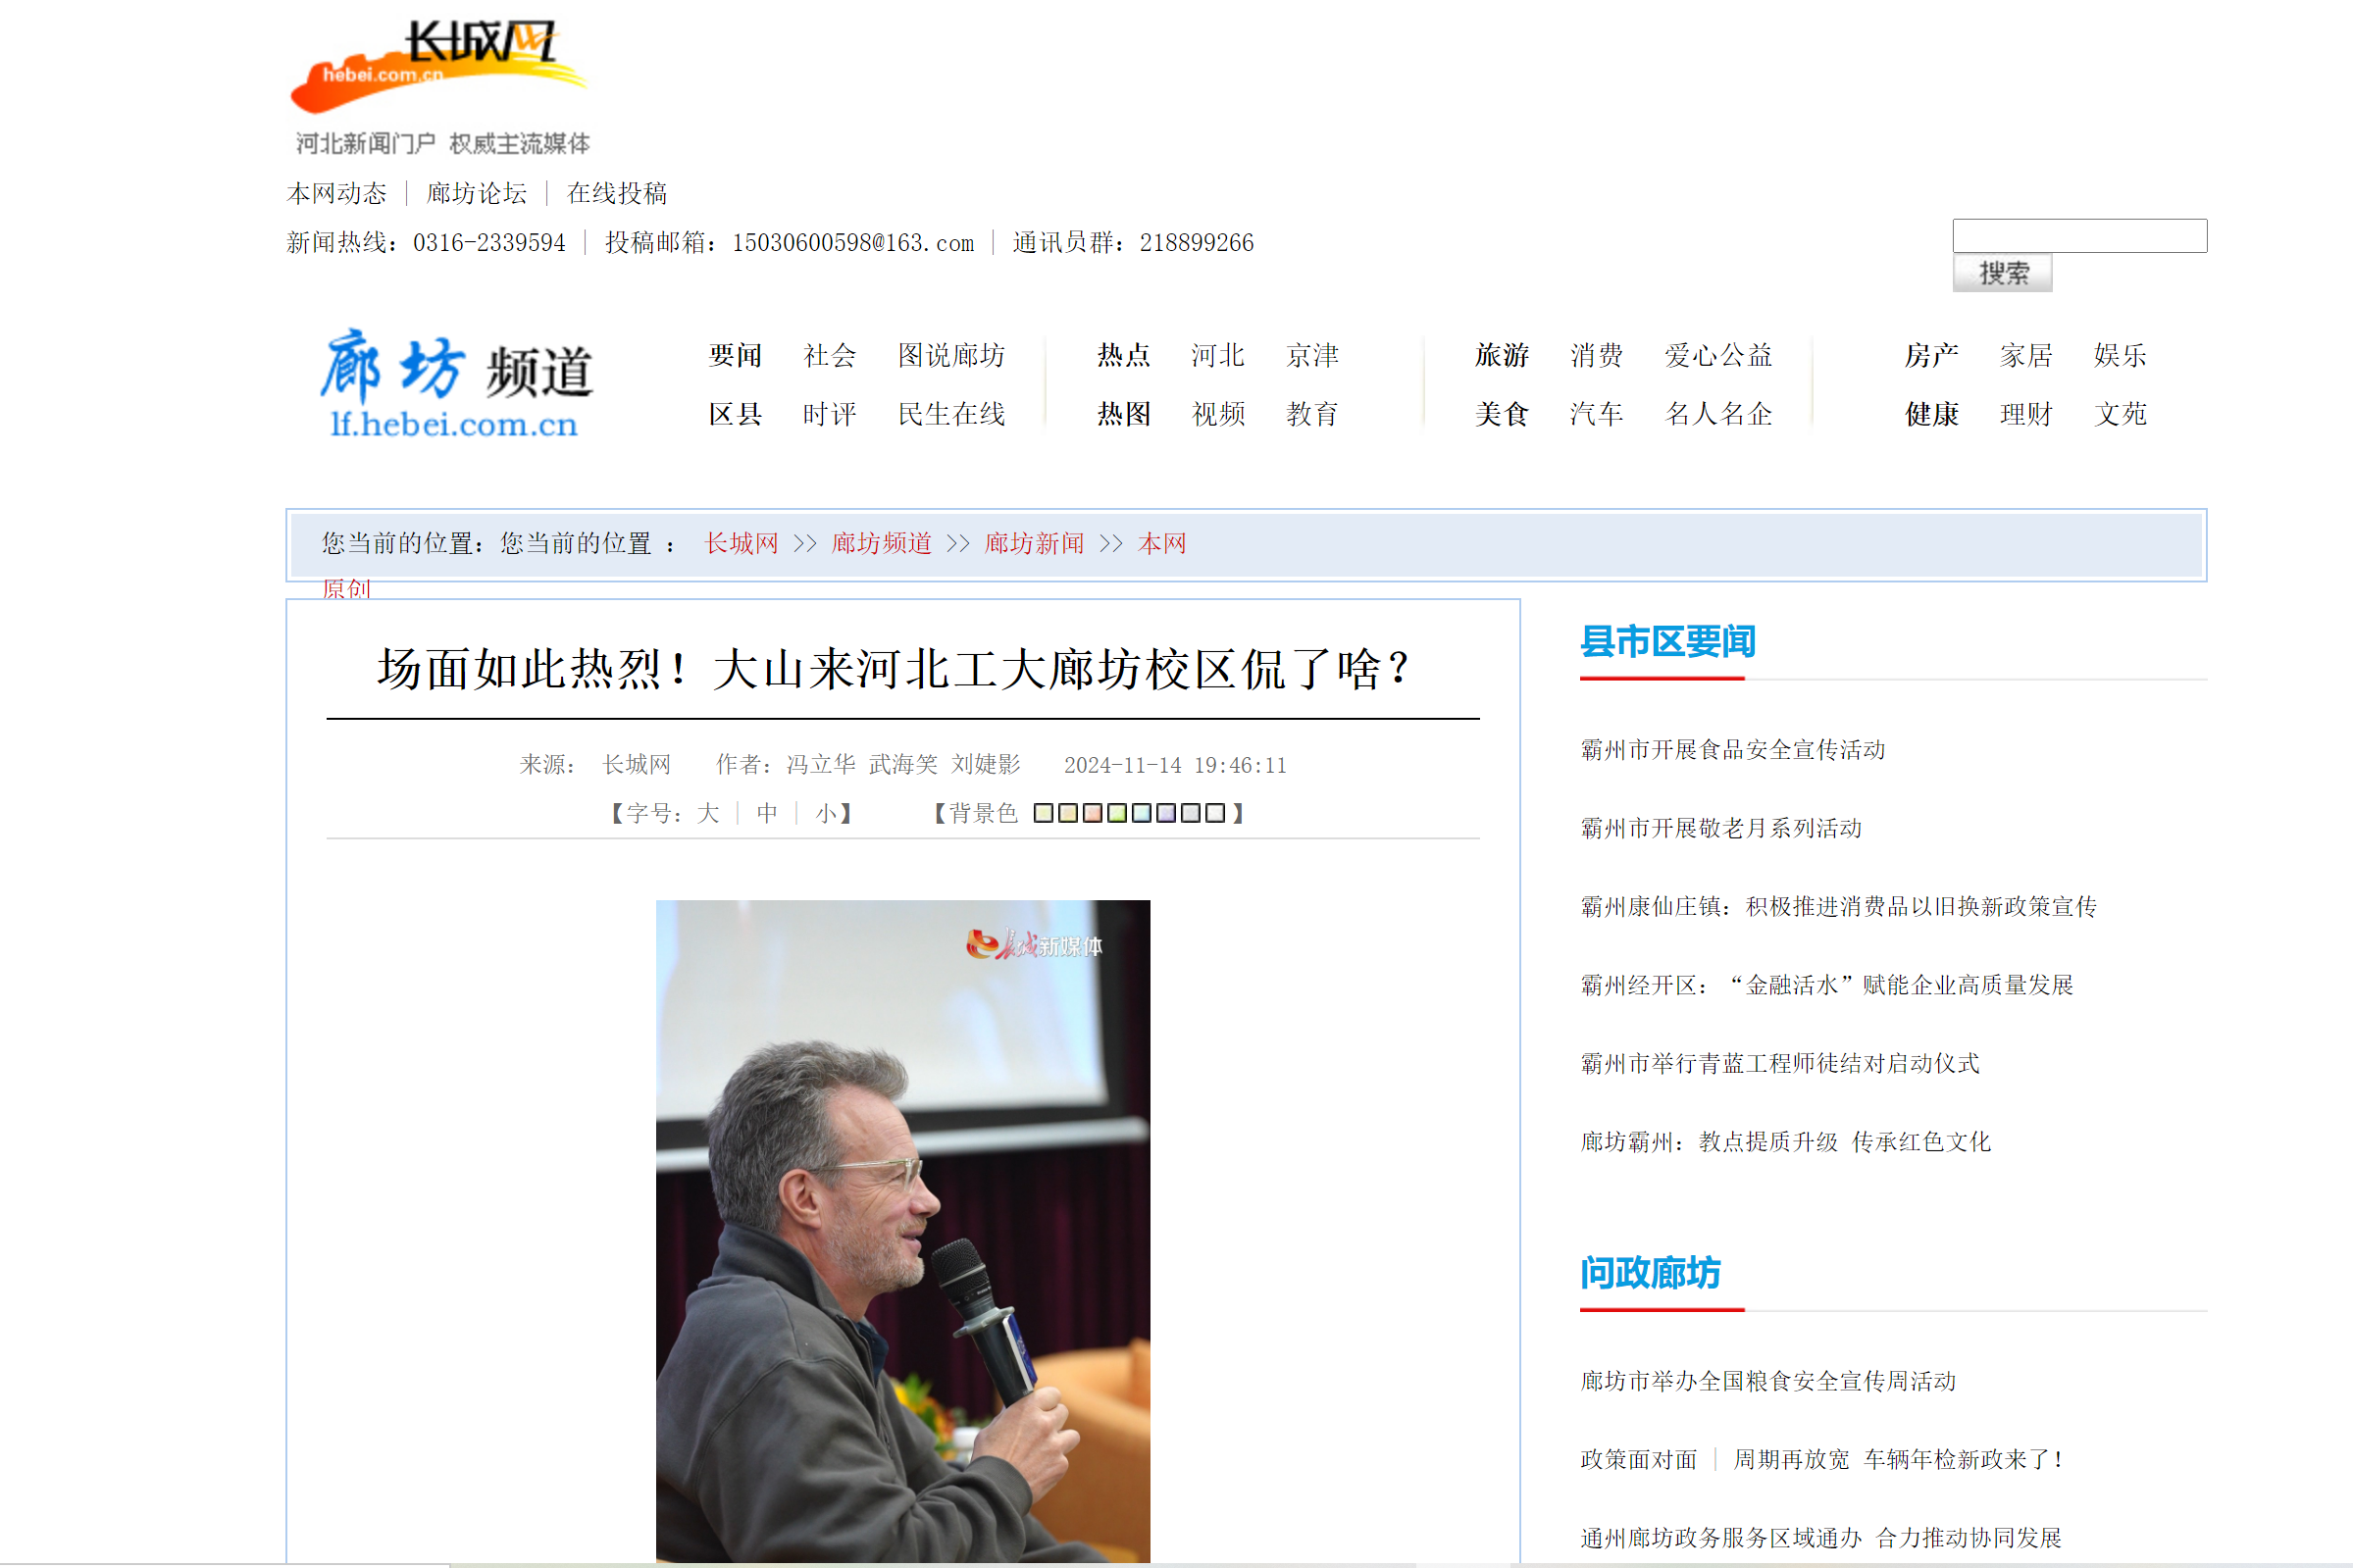The image size is (2353, 1568).
Task: Open the 民生在线 nav item
Action: 951,414
